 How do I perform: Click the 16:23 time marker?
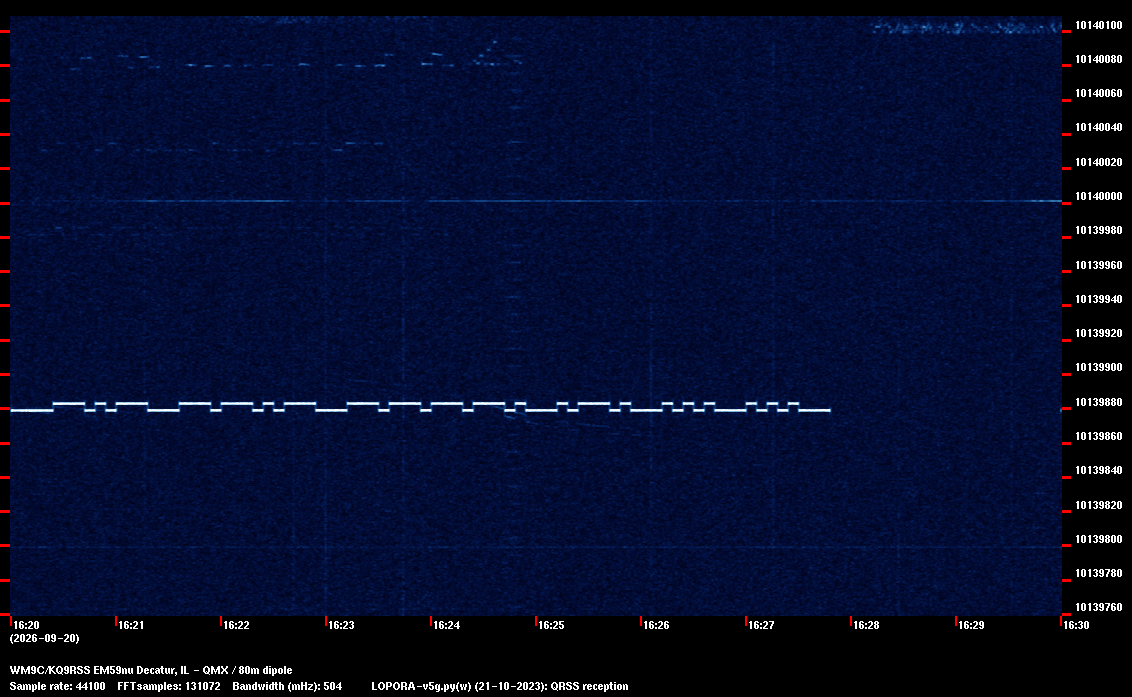click(x=341, y=625)
